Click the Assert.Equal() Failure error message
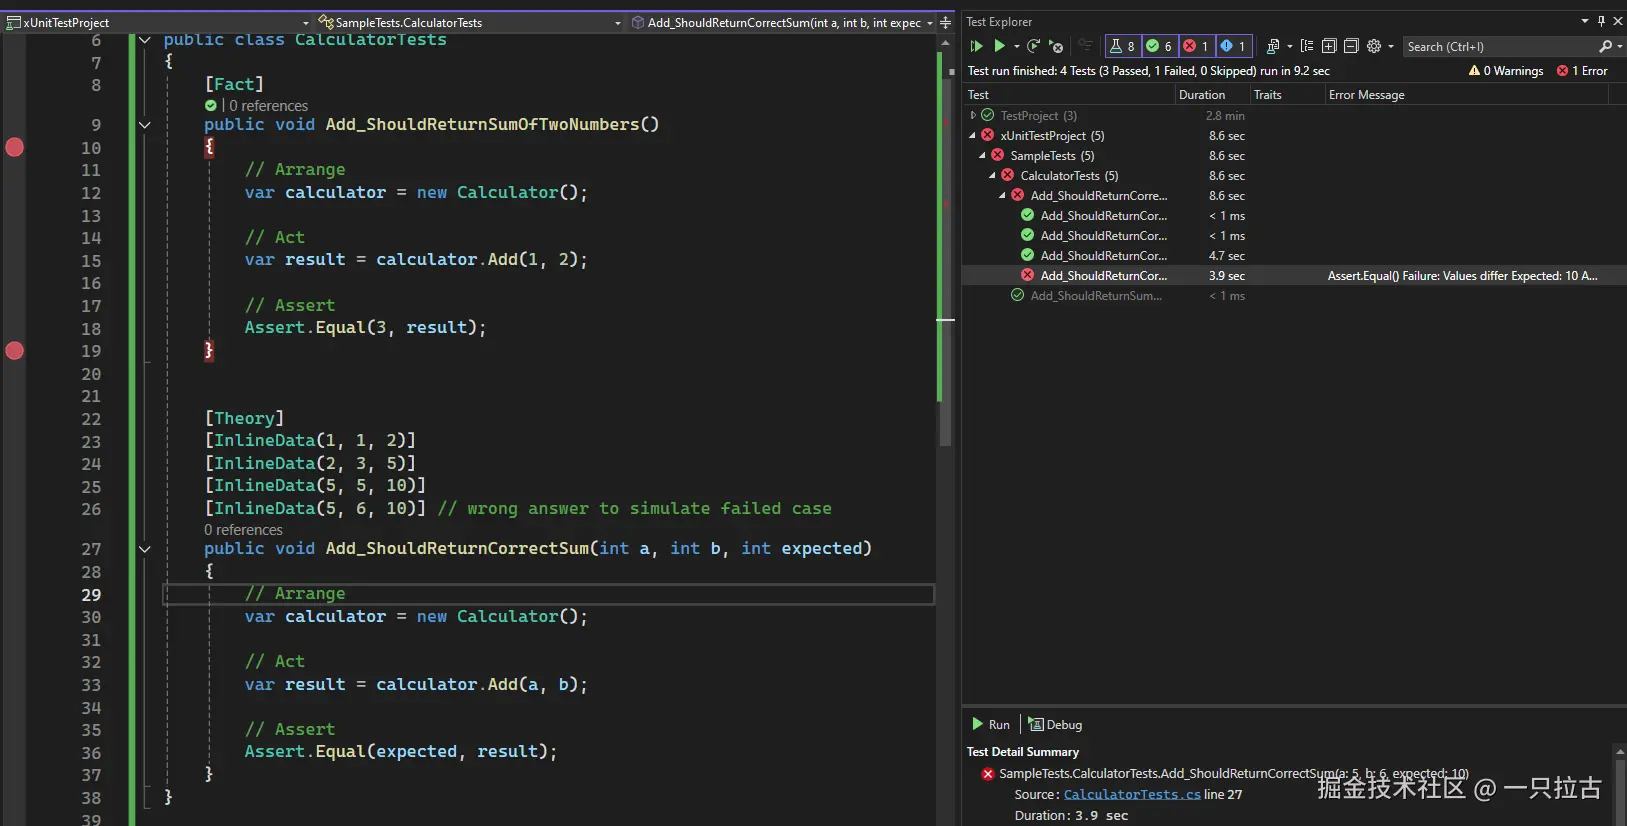This screenshot has width=1627, height=826. (x=1462, y=276)
